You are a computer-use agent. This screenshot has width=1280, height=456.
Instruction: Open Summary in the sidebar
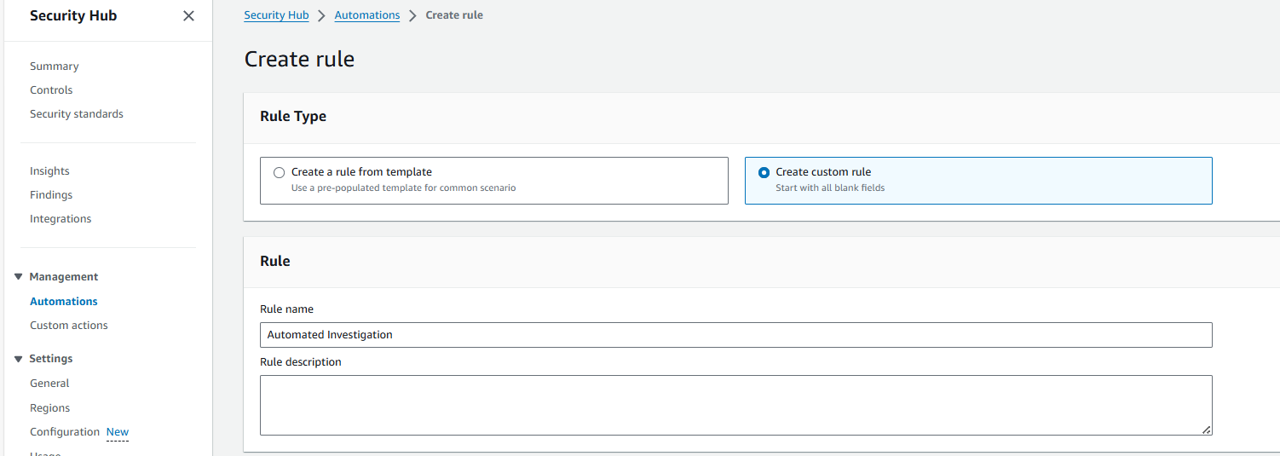point(54,66)
